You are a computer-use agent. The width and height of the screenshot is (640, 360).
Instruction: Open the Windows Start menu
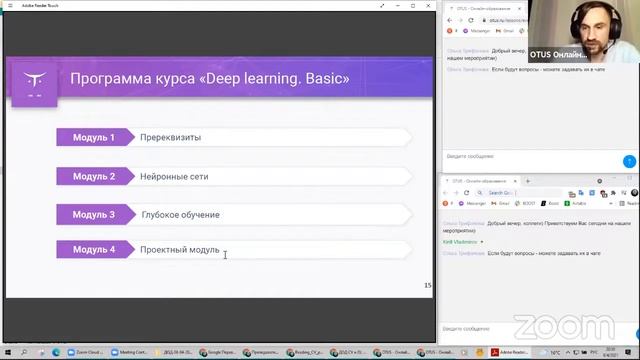7,352
